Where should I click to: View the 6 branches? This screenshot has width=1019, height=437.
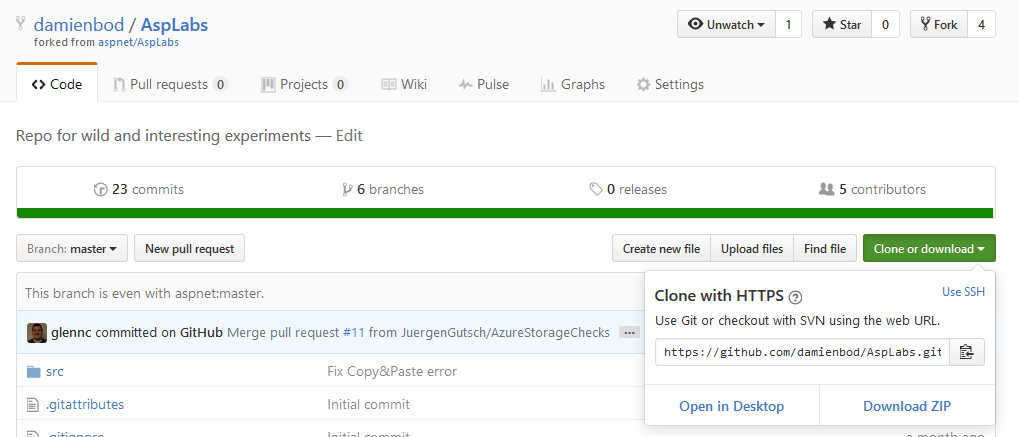383,189
